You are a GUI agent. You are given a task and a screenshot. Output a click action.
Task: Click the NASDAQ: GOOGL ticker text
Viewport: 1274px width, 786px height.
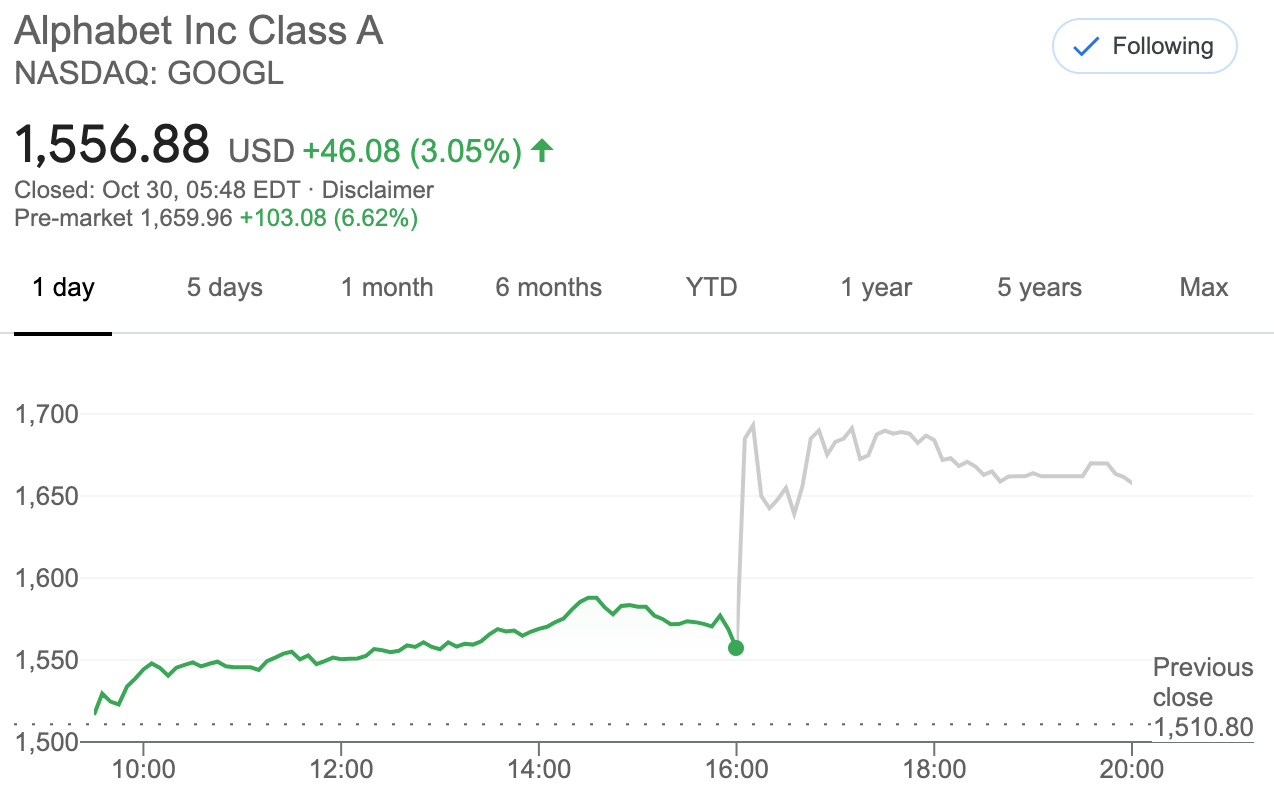pyautogui.click(x=149, y=74)
